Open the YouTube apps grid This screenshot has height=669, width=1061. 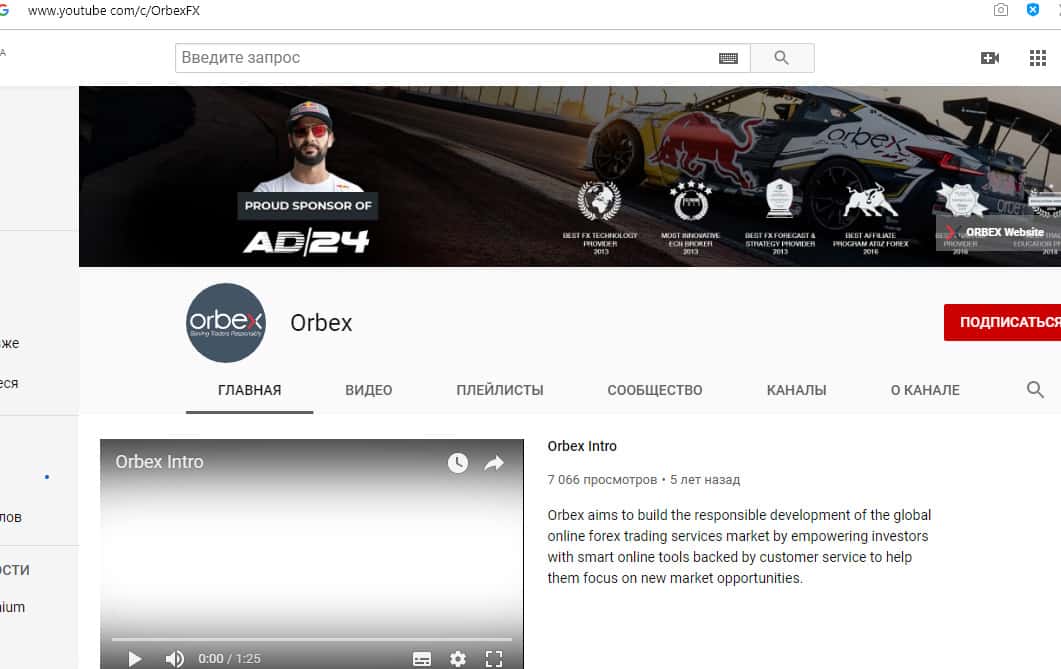(x=1037, y=58)
